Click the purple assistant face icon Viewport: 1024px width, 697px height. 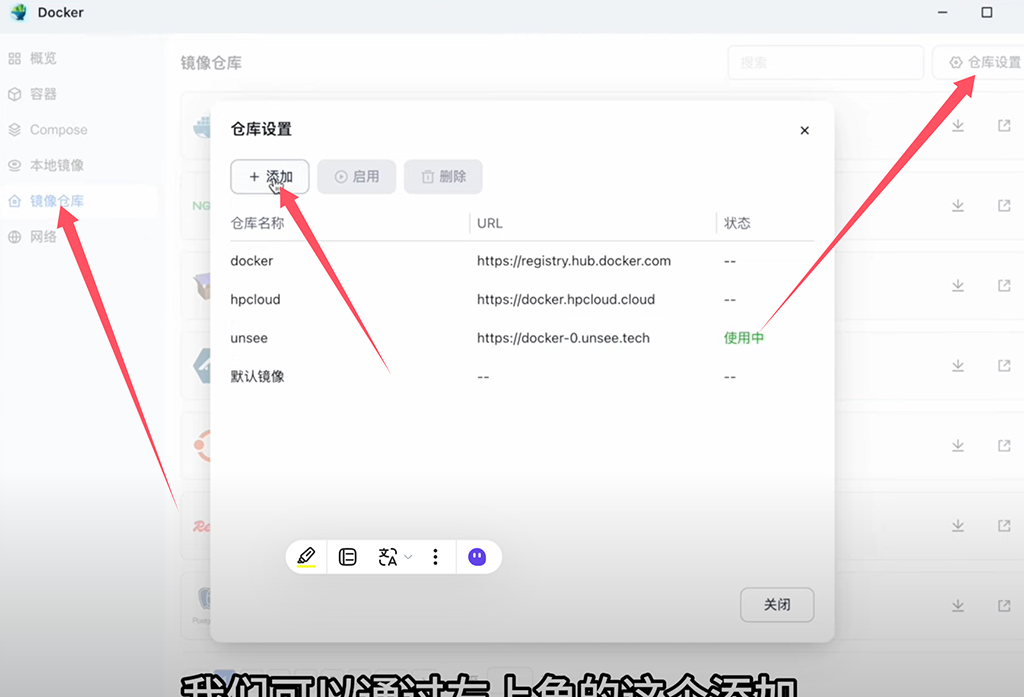477,557
